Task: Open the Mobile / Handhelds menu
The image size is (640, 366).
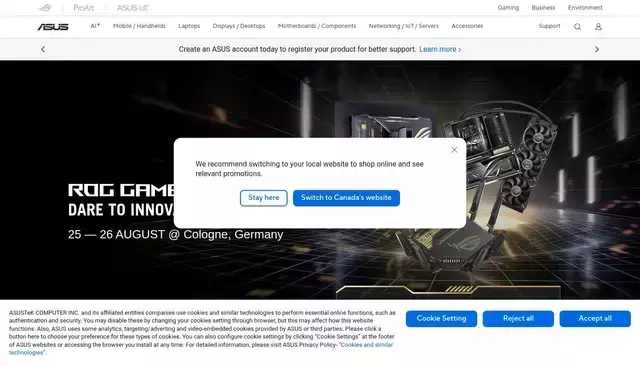Action: pos(139,26)
